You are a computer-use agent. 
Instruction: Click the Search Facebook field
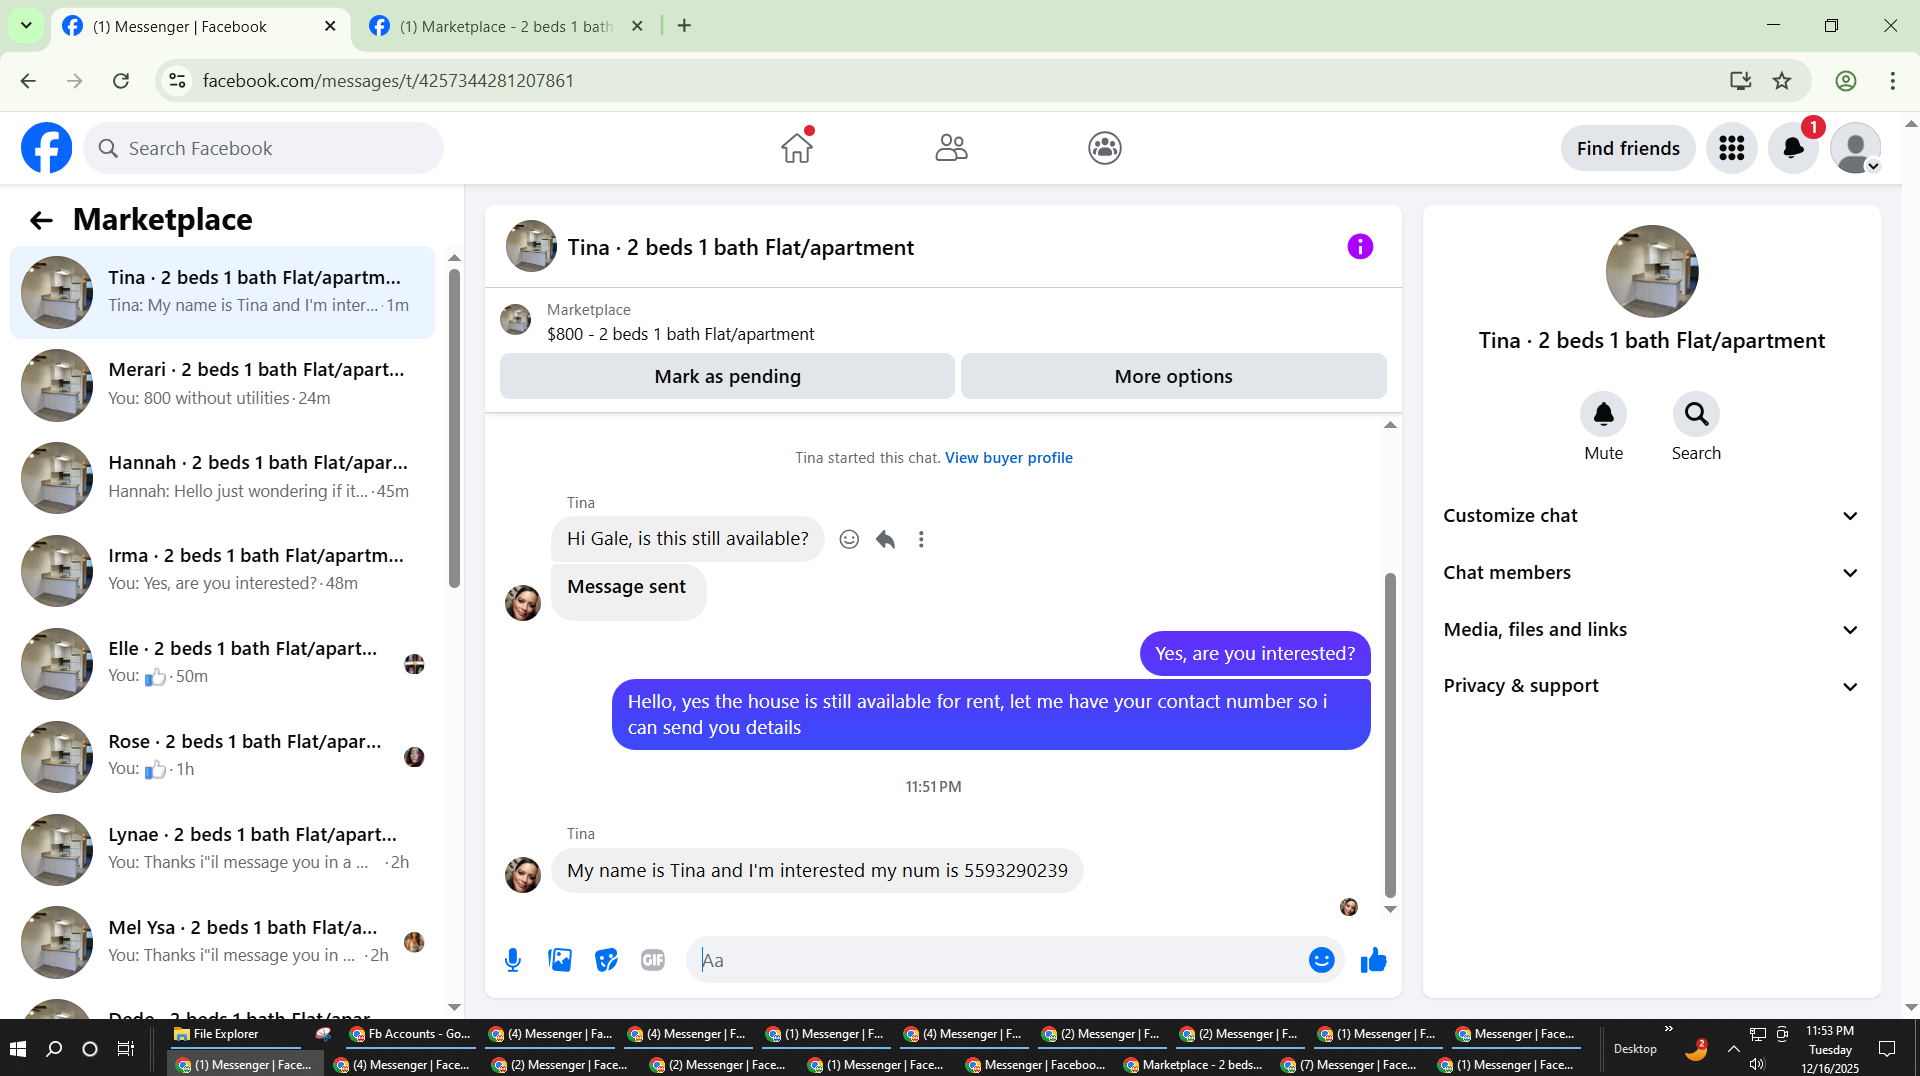(264, 149)
